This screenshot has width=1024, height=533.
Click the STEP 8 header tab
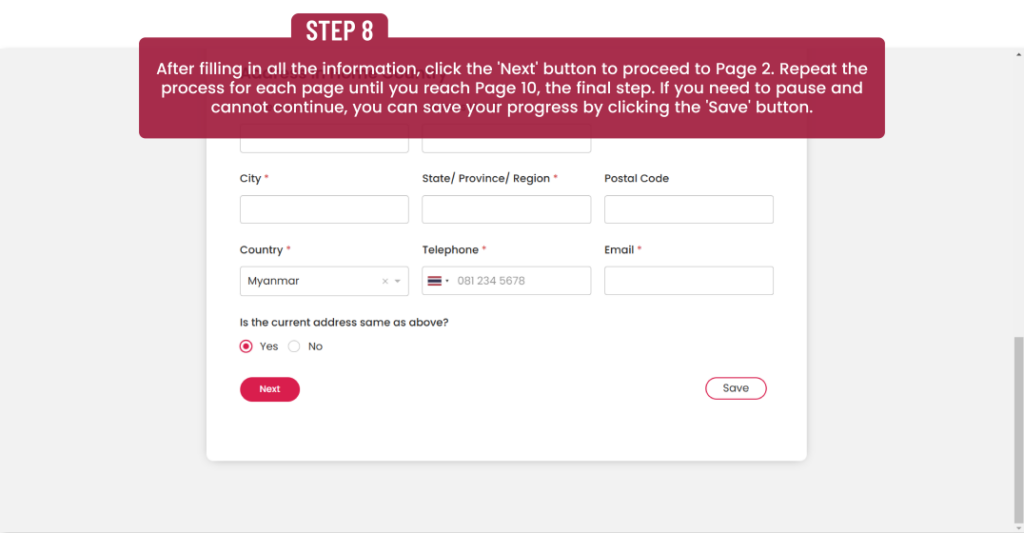click(x=340, y=30)
